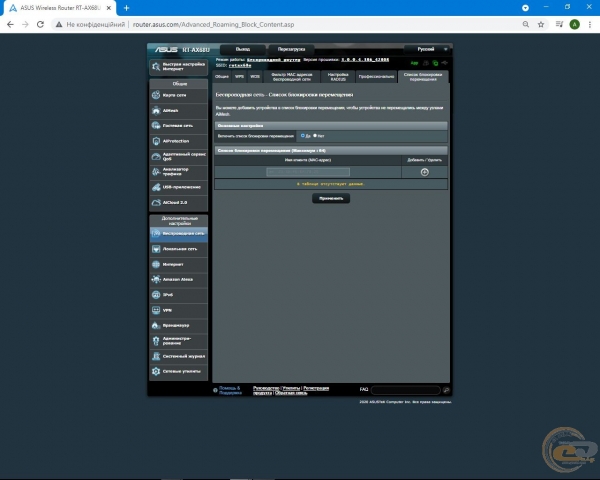This screenshot has height=480, width=600.
Task: Open the Internet (Интернет) WAN section
Action: [179, 264]
